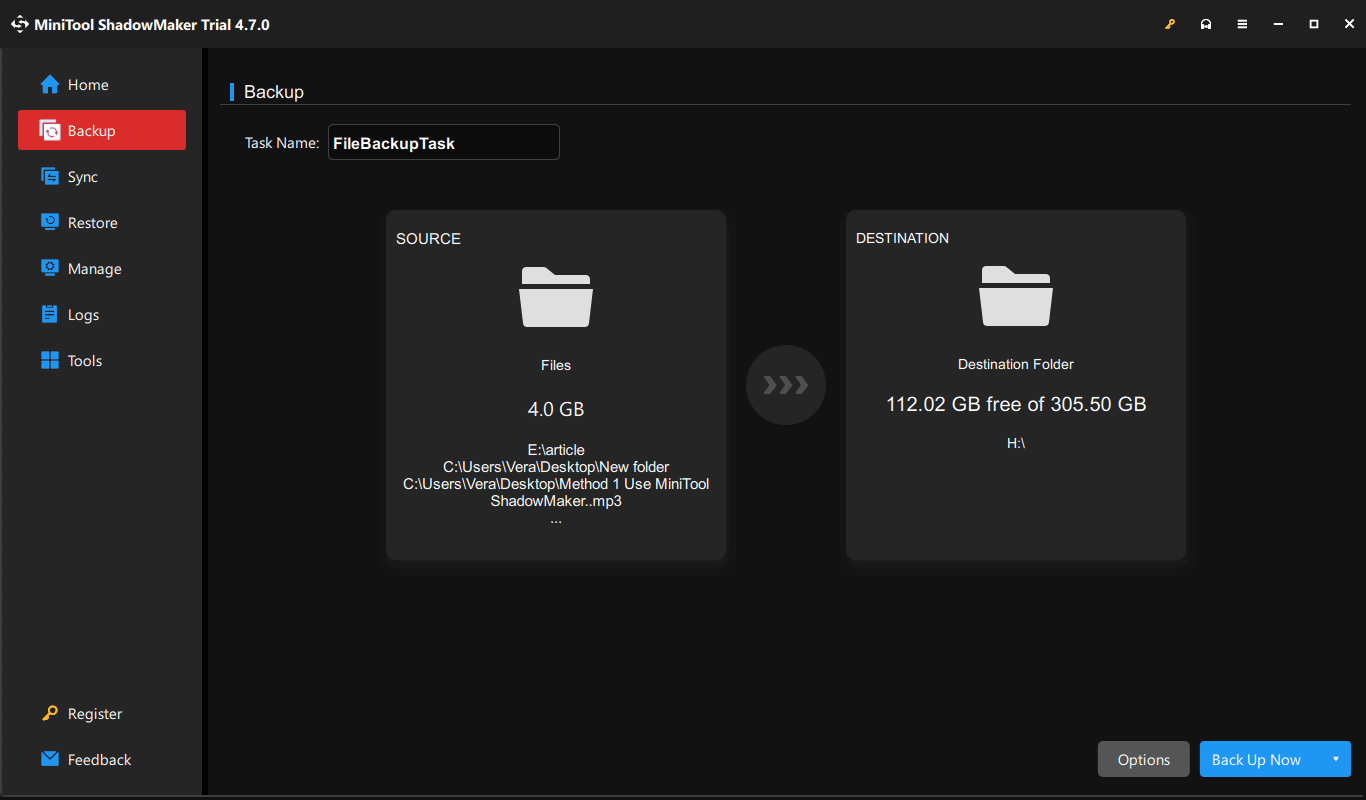Click the Desktop\New folder source path
The image size is (1366, 800).
[556, 467]
